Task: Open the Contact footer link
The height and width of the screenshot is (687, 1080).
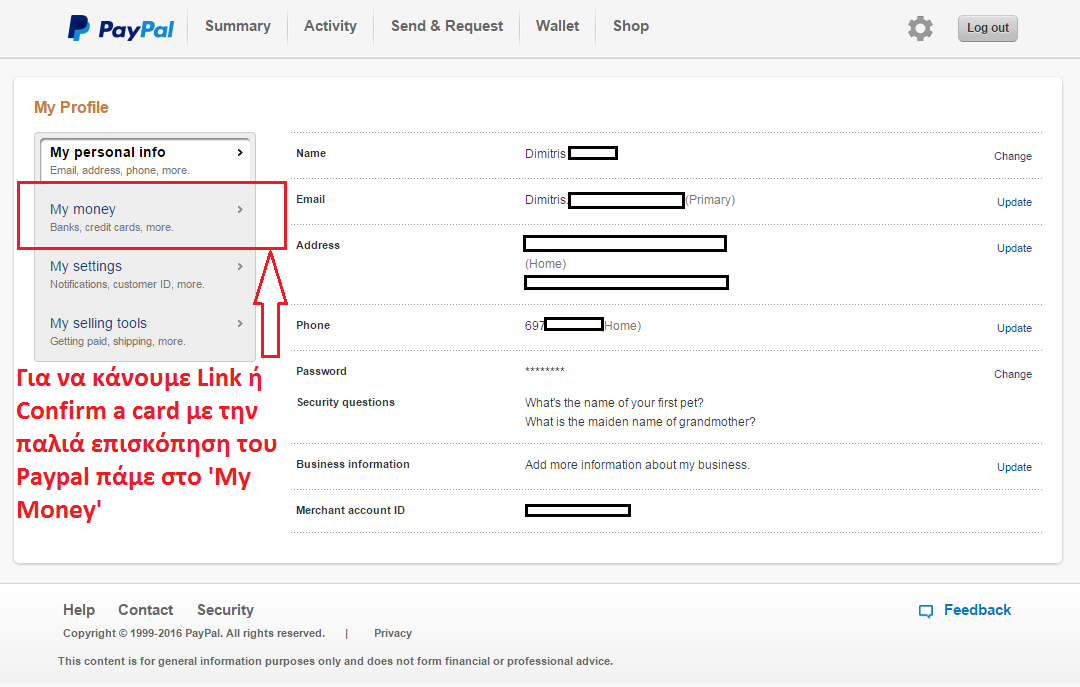Action: coord(145,610)
